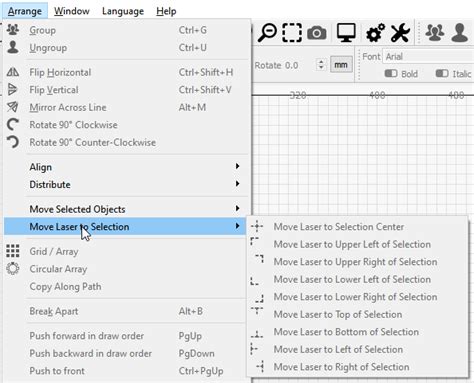The width and height of the screenshot is (474, 383).
Task: Click the Ungroup single person toolbar icon
Action: [x=460, y=33]
